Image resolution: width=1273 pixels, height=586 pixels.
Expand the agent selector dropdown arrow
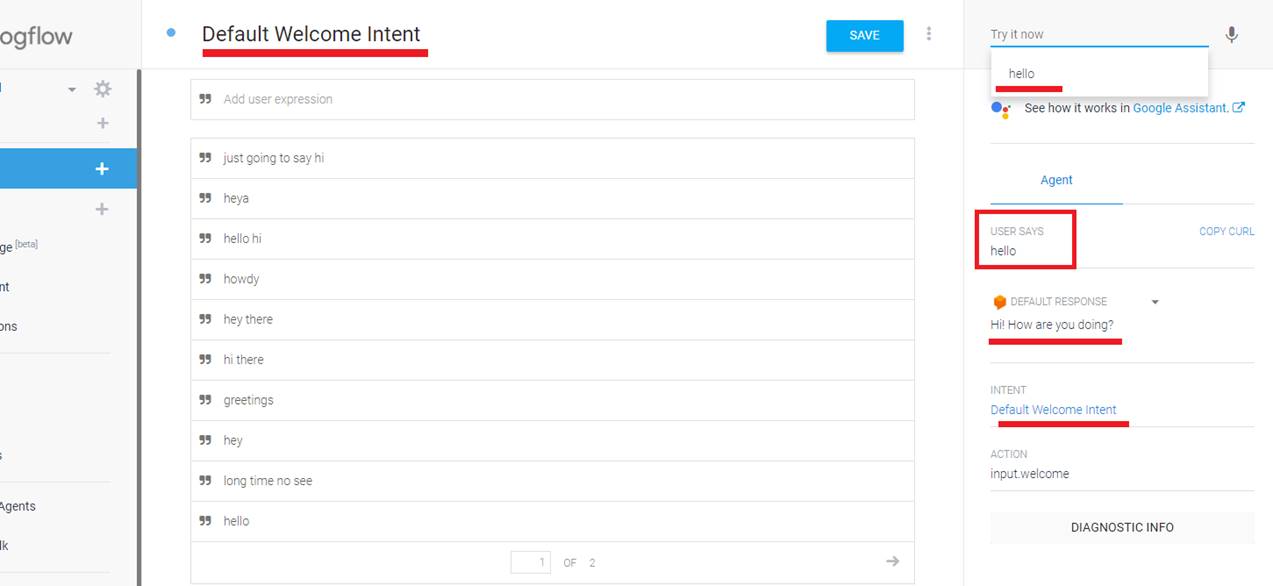coord(72,90)
